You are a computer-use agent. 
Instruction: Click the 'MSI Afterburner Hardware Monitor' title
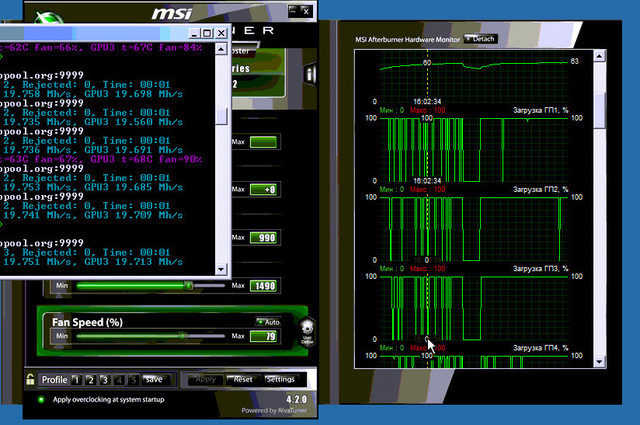coord(407,40)
